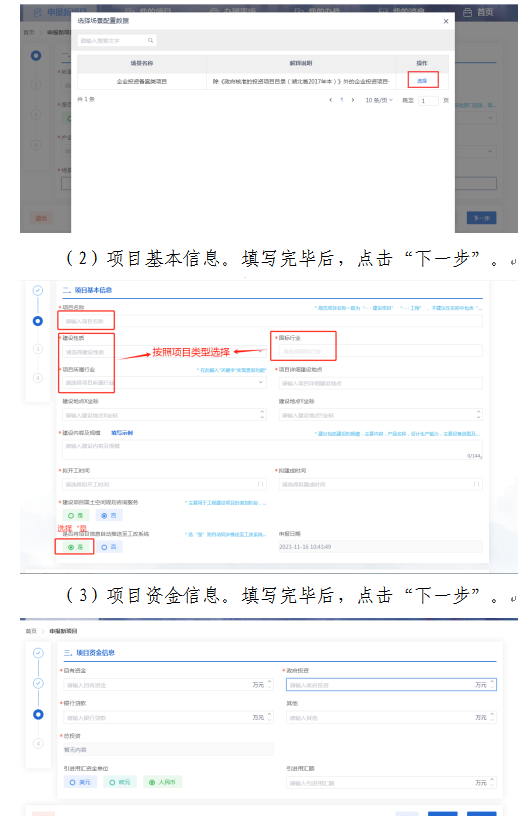This screenshot has height=816, width=520.
Task: Click the current step two circle in basic info form
Action: click(x=38, y=321)
